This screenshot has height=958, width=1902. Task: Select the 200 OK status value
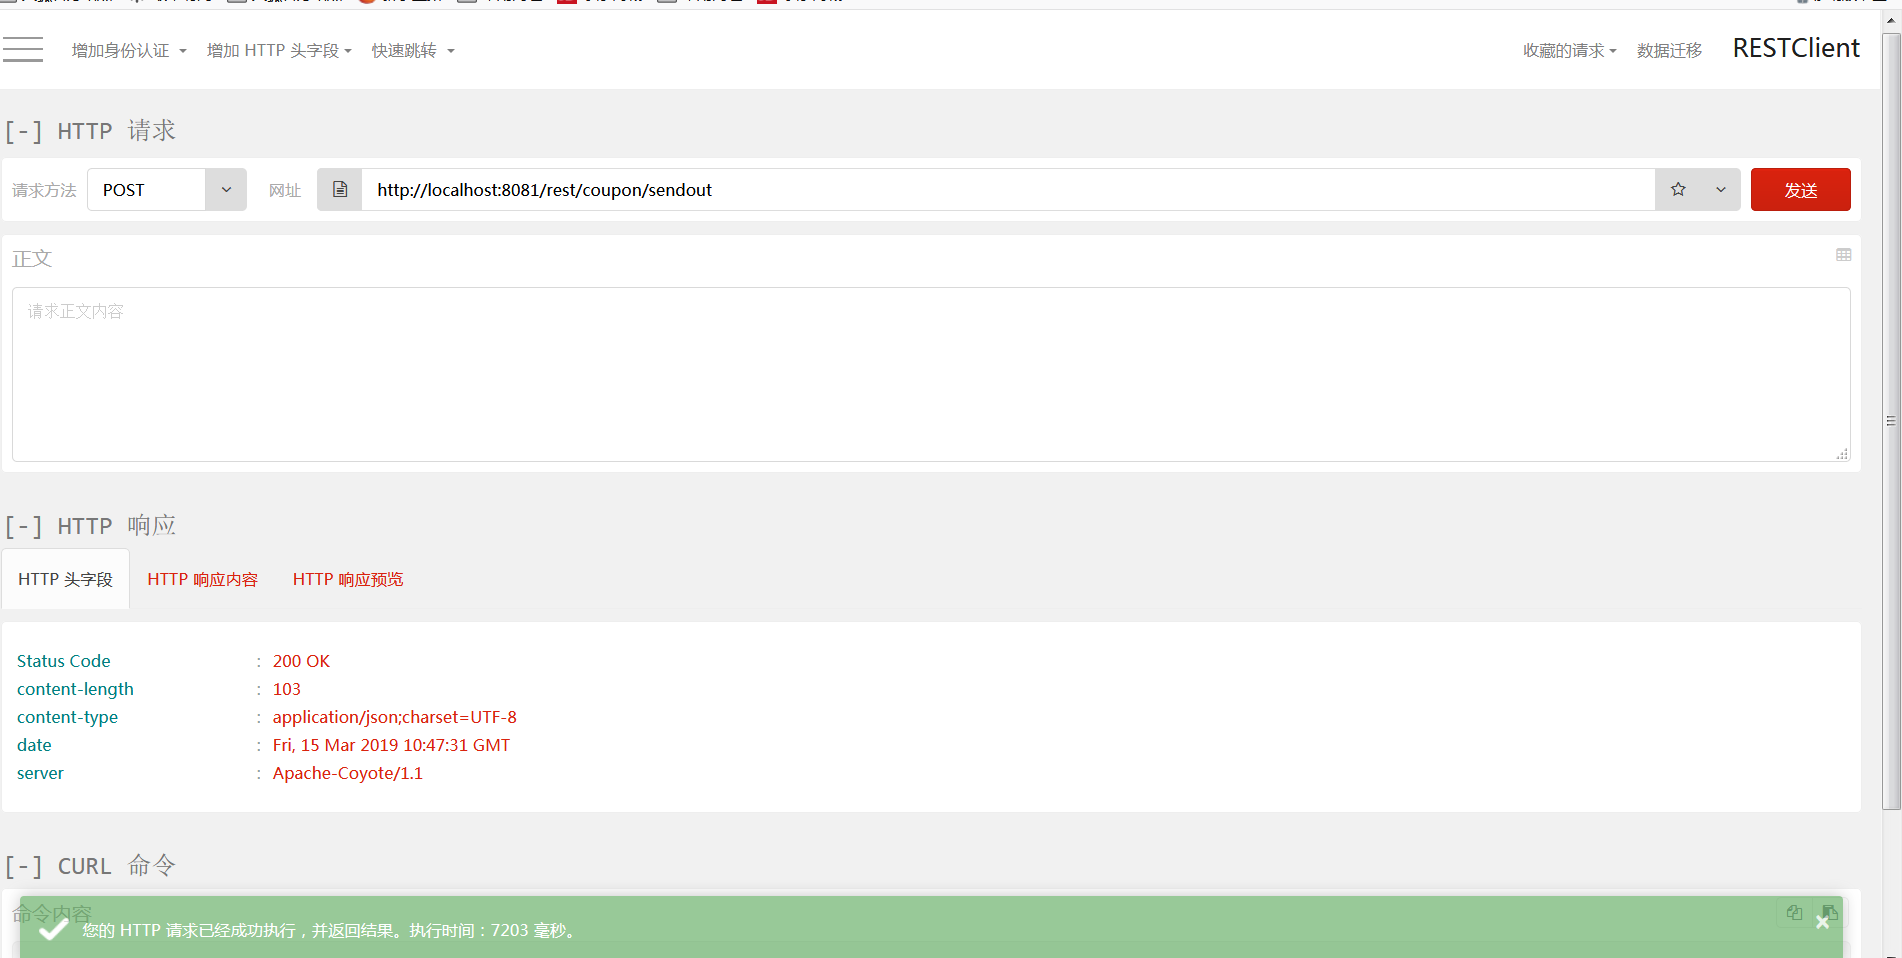click(301, 661)
